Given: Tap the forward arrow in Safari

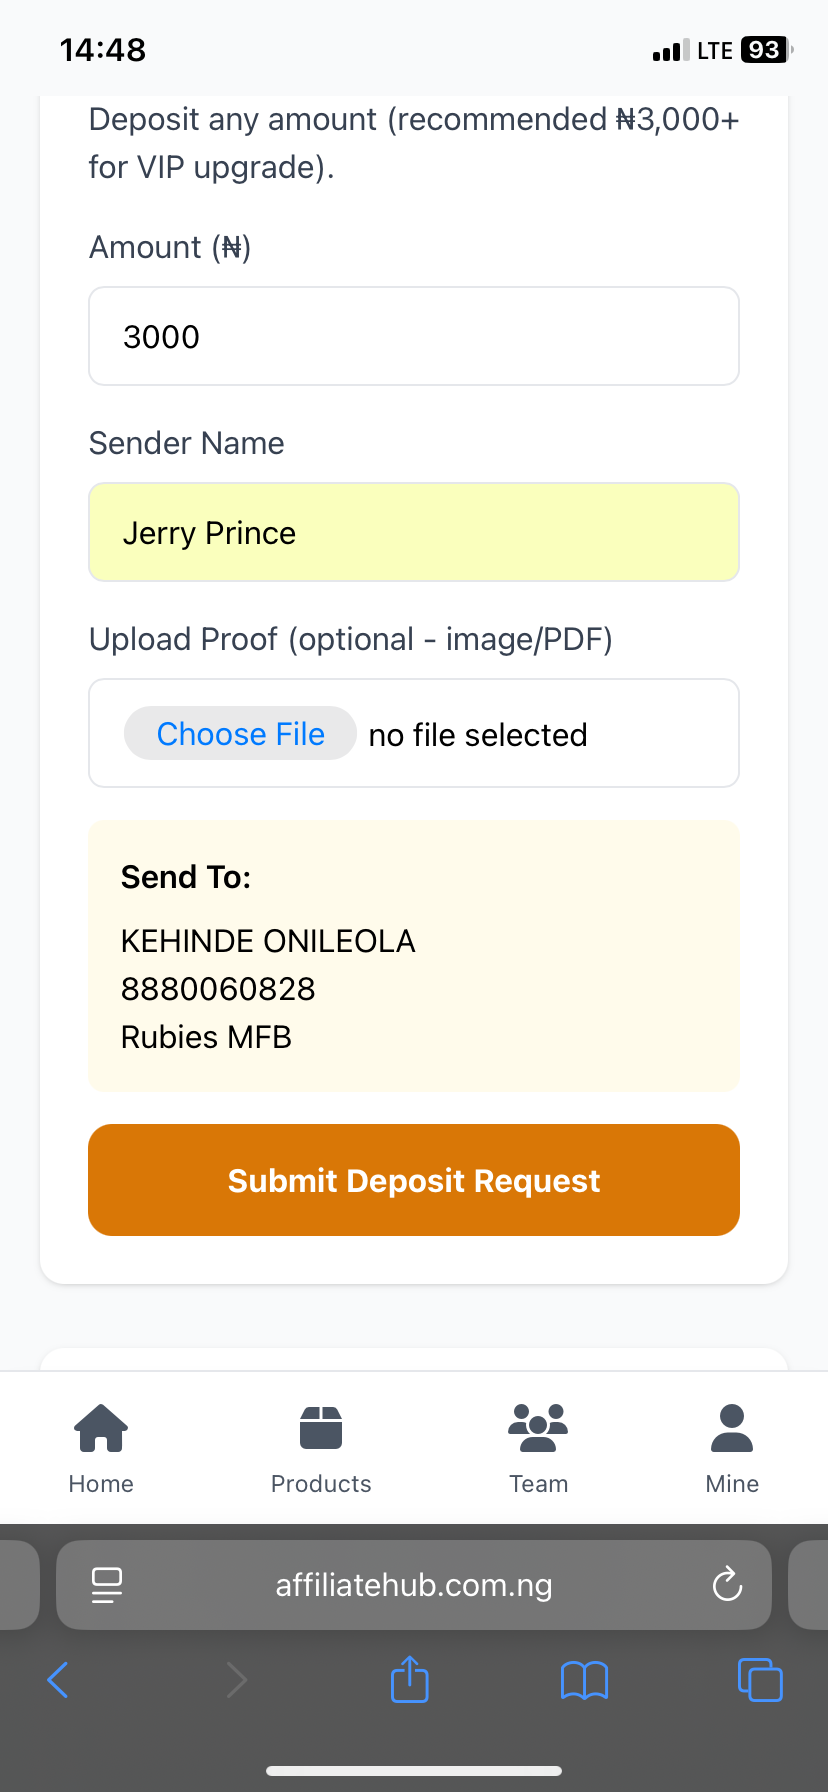Looking at the screenshot, I should pos(236,1680).
